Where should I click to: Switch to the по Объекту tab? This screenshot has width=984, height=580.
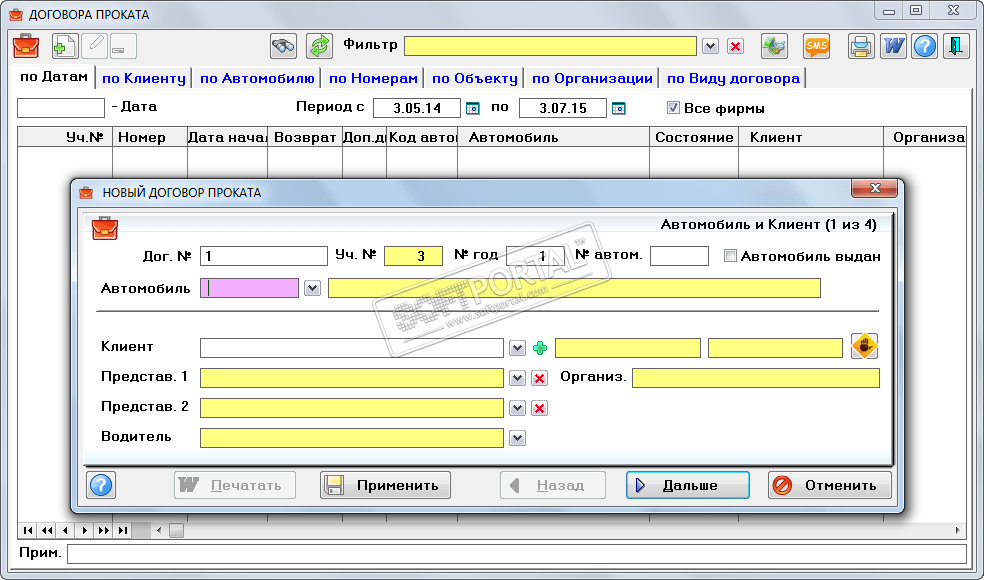[x=474, y=78]
